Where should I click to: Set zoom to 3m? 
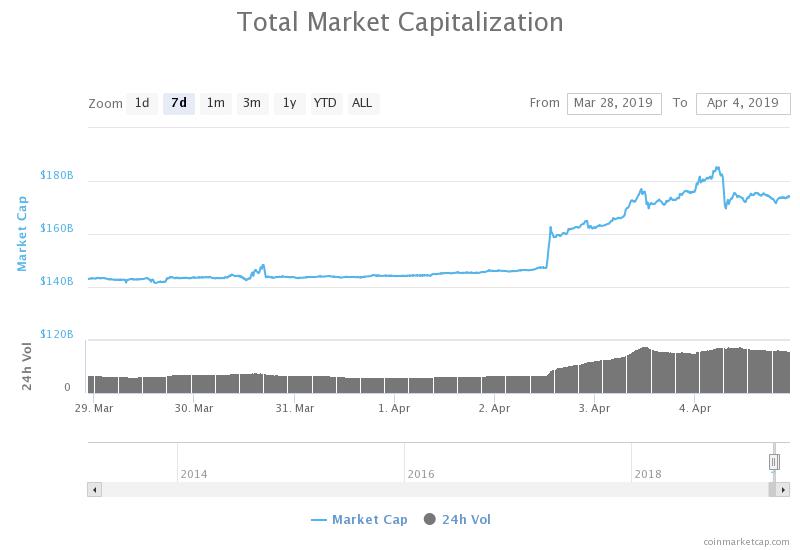click(x=252, y=103)
